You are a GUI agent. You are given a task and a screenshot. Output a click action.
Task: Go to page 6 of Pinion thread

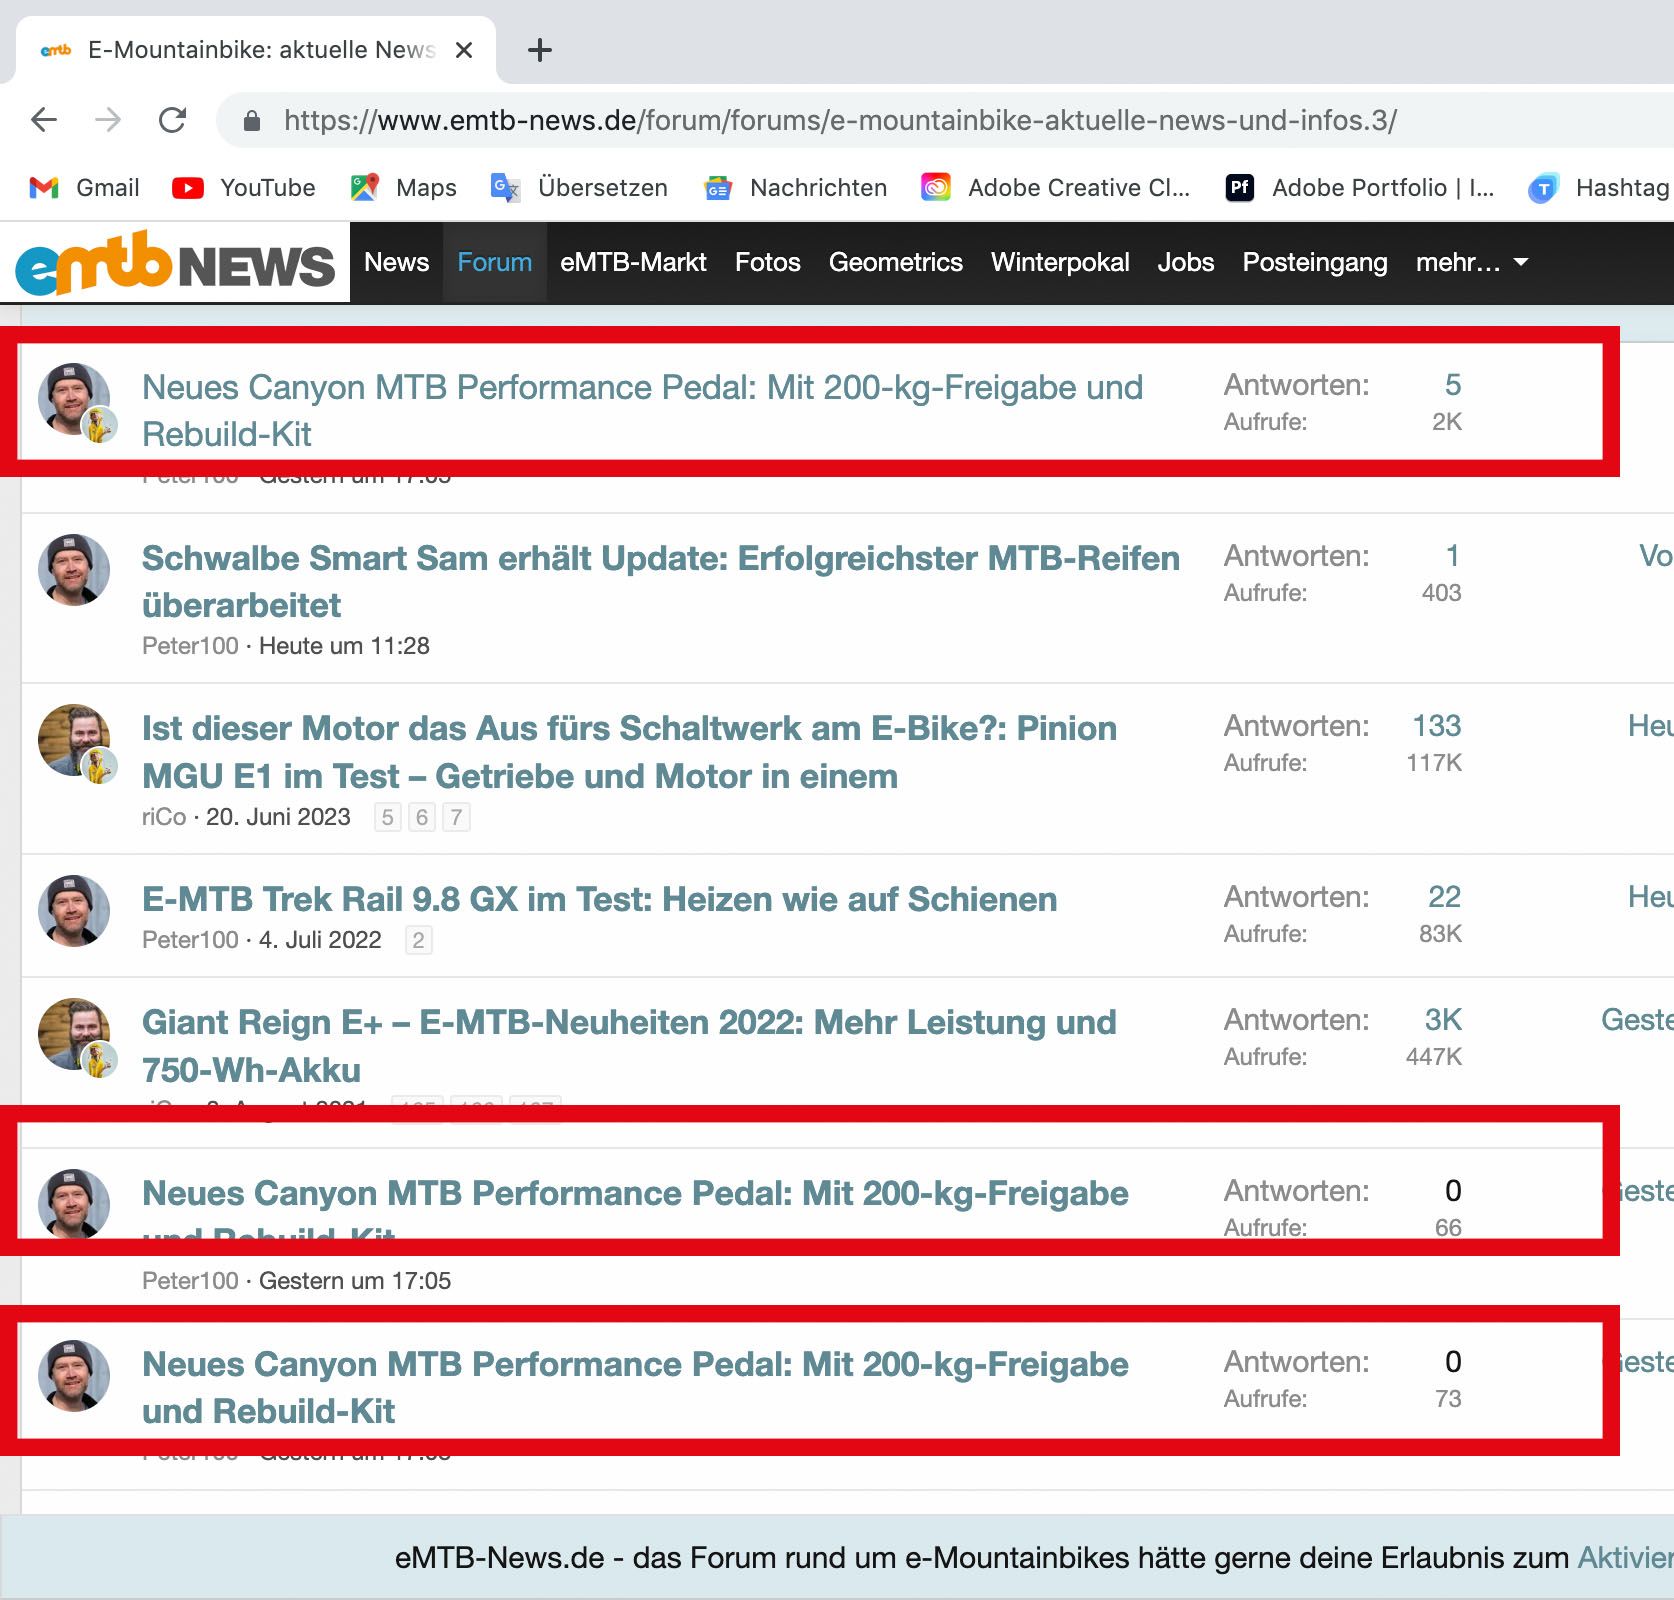coord(422,818)
